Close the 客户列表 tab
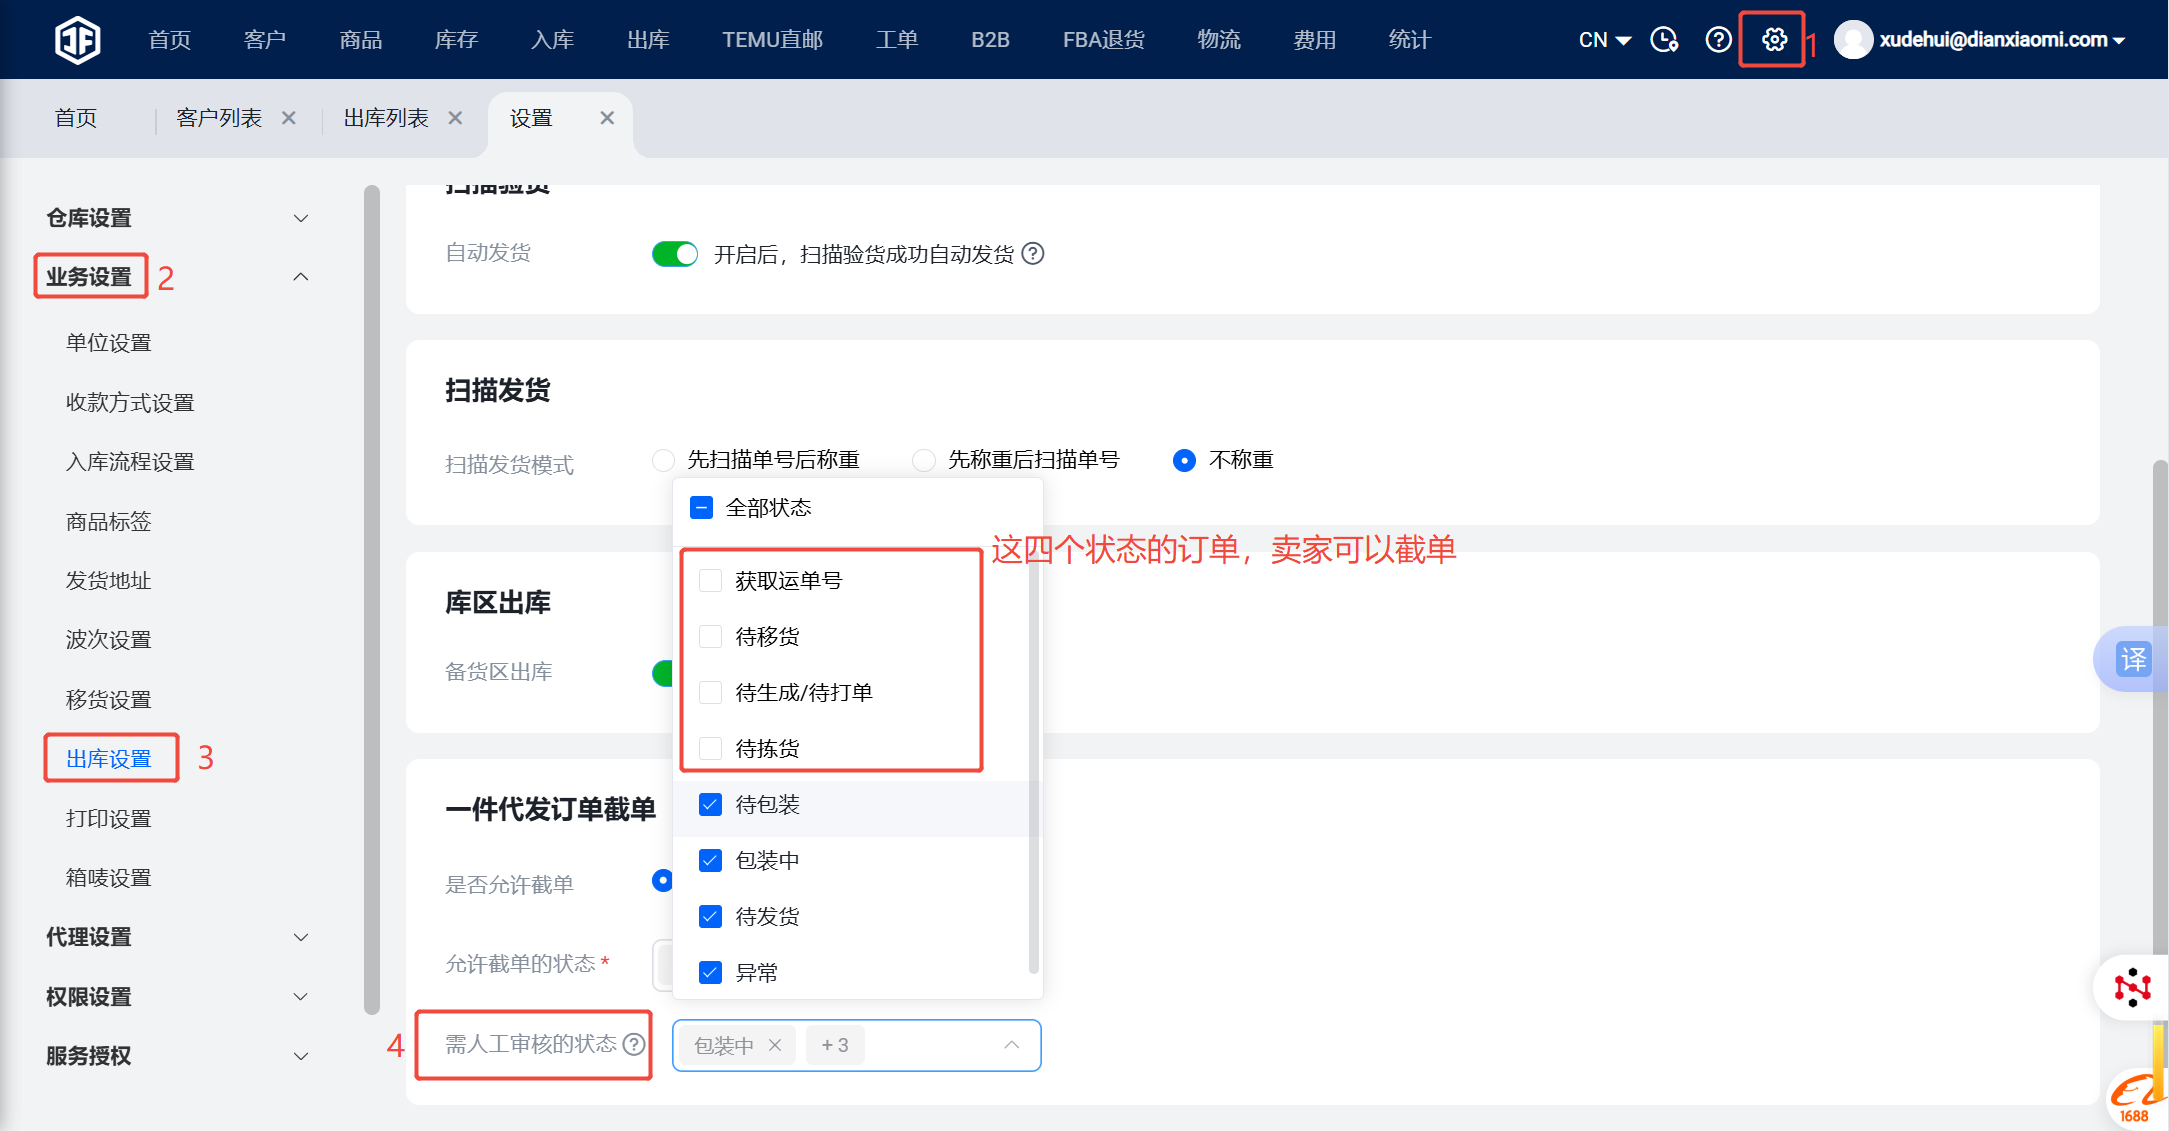The image size is (2169, 1131). [289, 118]
